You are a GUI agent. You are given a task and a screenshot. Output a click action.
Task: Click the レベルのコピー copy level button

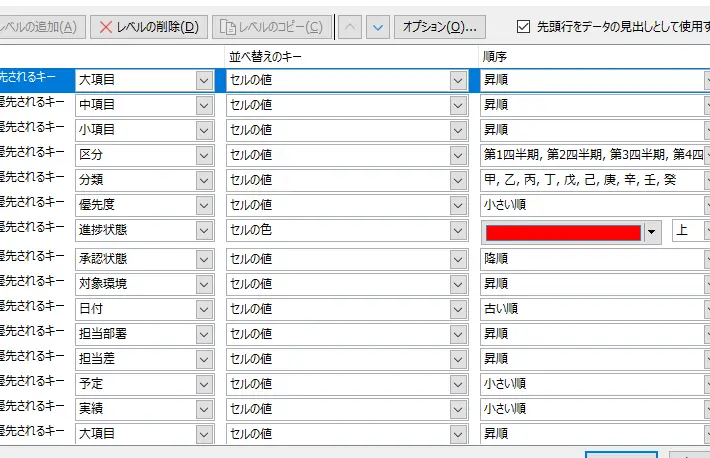pyautogui.click(x=272, y=27)
